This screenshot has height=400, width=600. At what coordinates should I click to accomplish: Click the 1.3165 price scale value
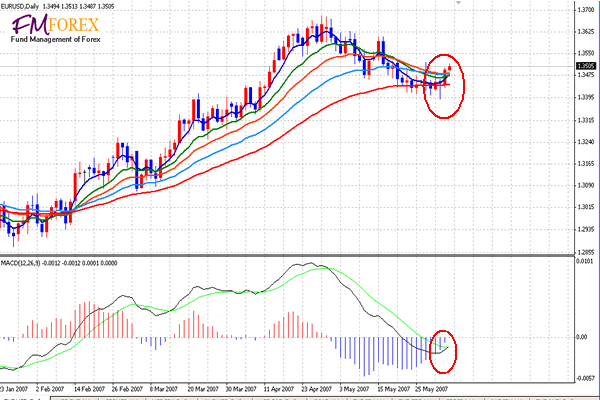pyautogui.click(x=586, y=164)
